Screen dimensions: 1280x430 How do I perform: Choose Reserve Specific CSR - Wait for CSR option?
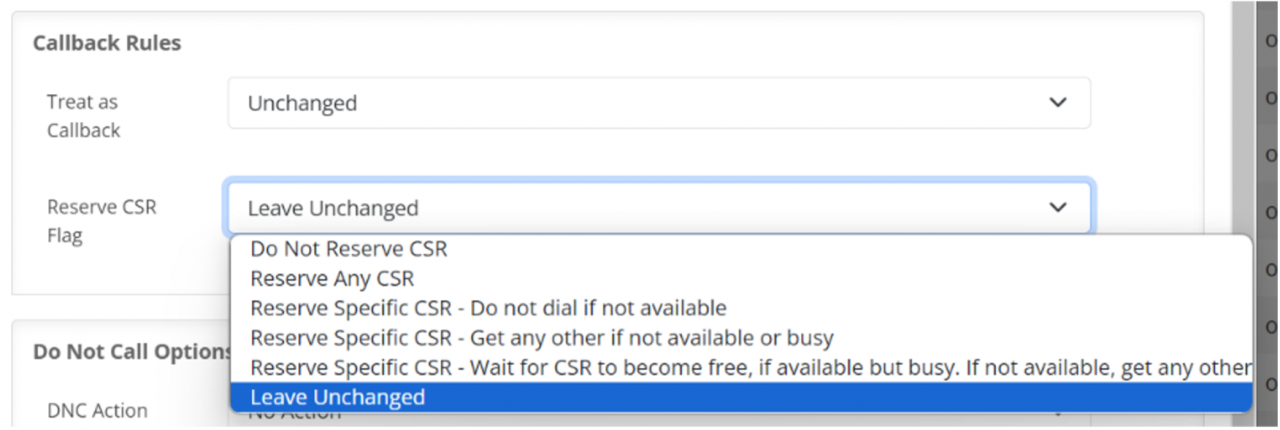click(x=740, y=367)
